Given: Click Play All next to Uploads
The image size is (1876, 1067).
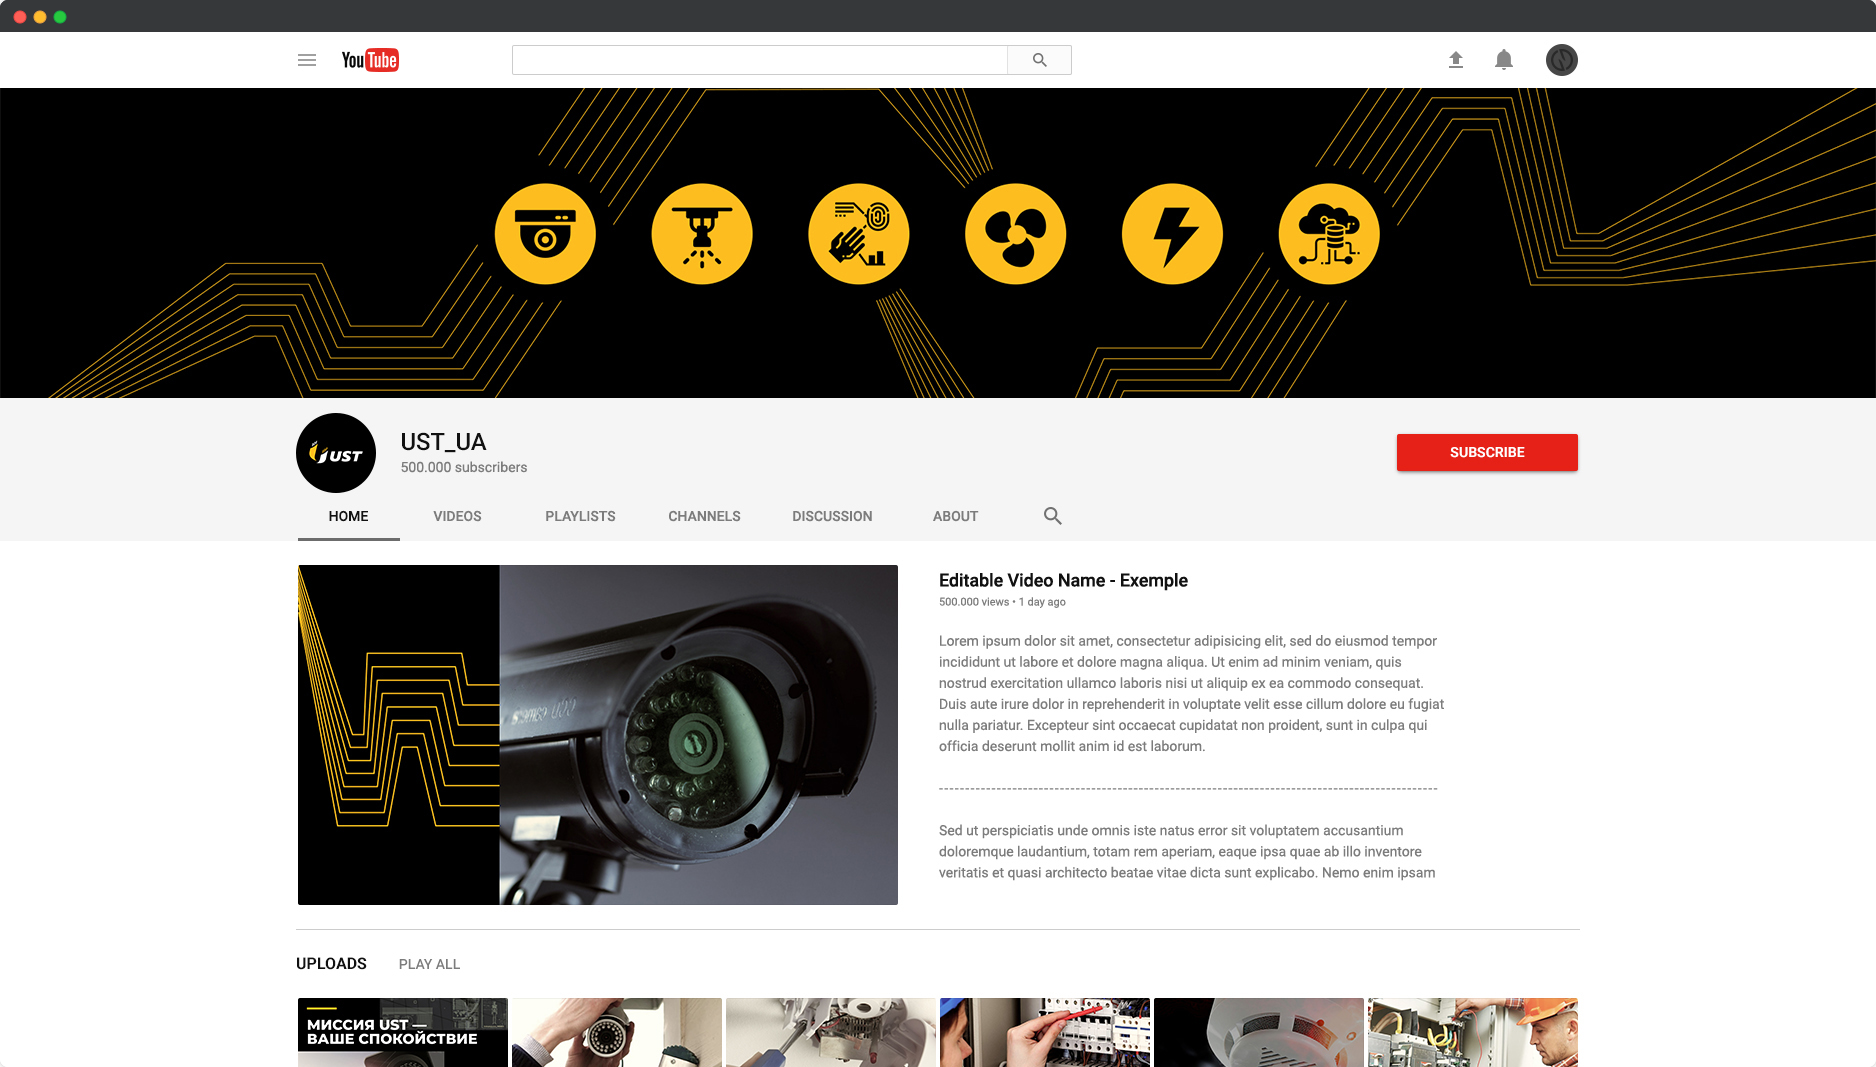Looking at the screenshot, I should [429, 964].
